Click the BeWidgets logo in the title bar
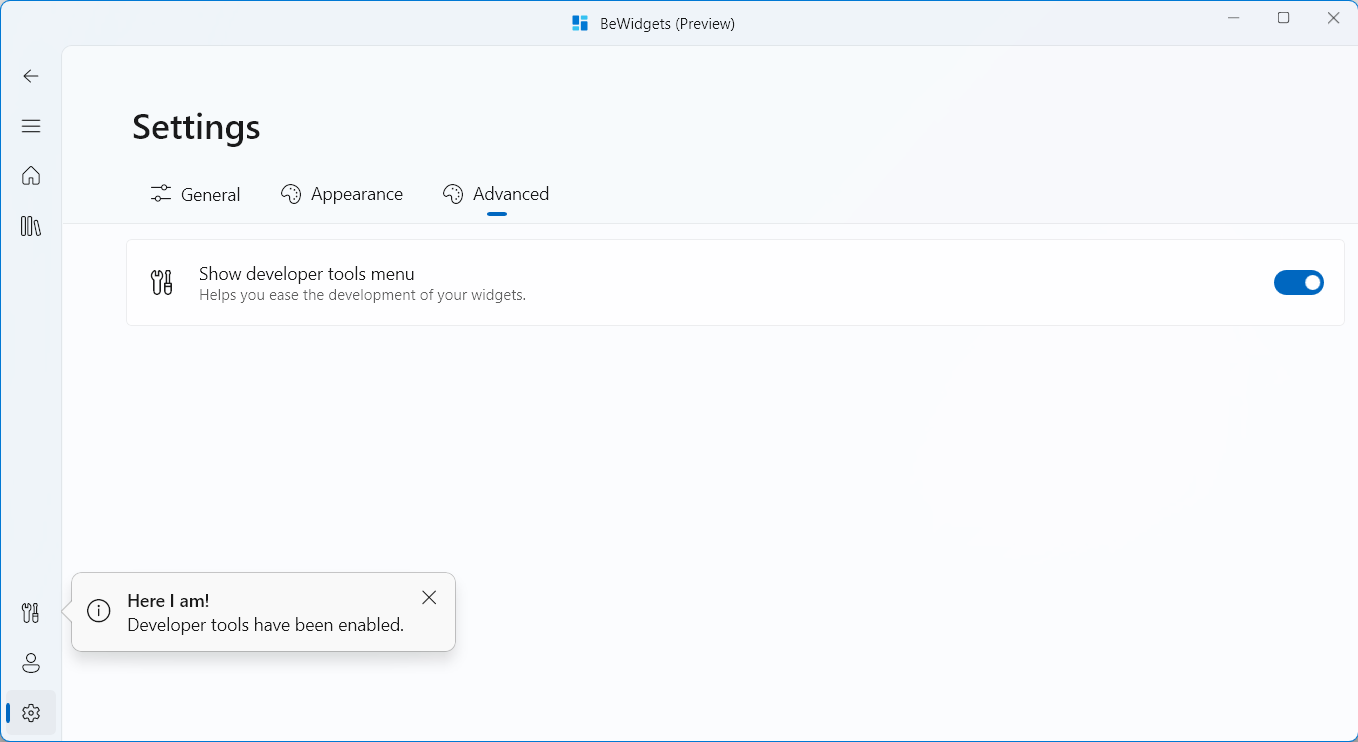The image size is (1358, 742). pyautogui.click(x=580, y=23)
